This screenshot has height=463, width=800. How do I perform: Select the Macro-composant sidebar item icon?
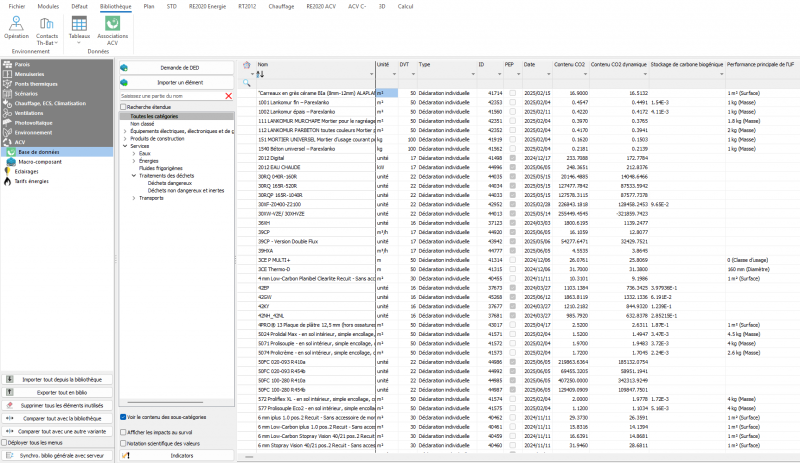pos(11,162)
